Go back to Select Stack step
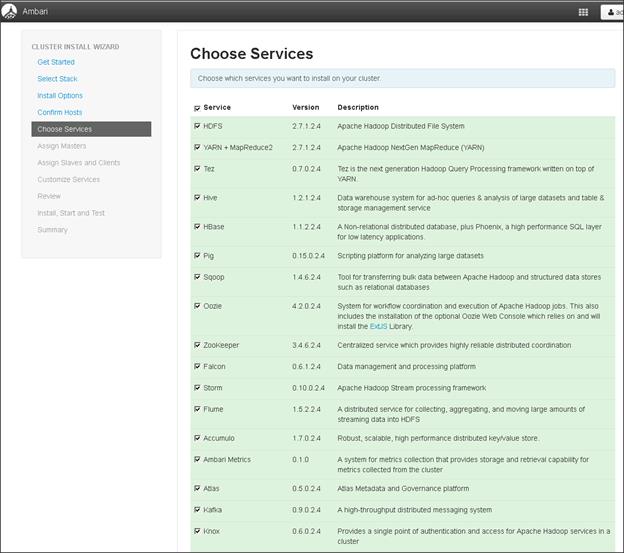The width and height of the screenshot is (624, 553). [x=57, y=79]
